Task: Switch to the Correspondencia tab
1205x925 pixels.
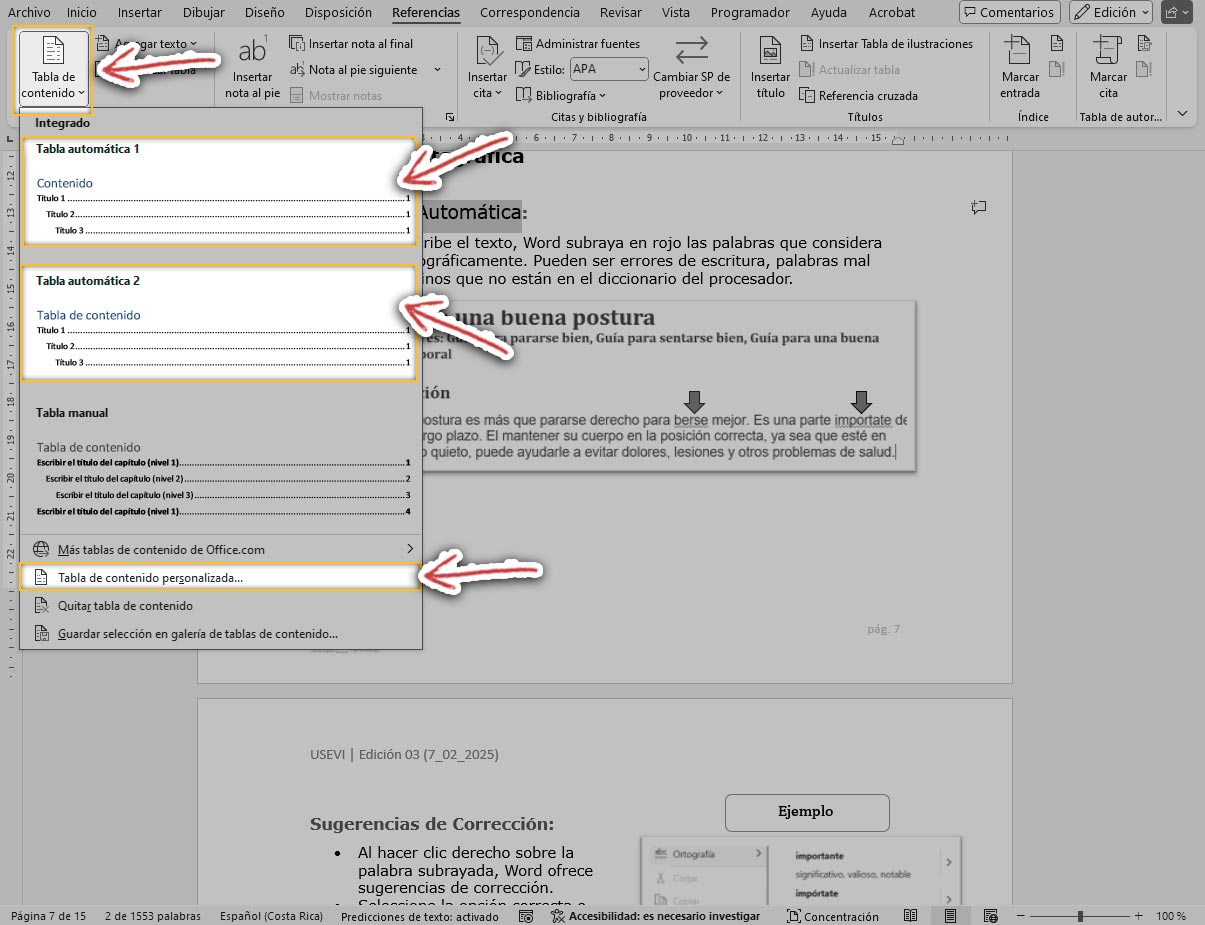Action: click(529, 13)
